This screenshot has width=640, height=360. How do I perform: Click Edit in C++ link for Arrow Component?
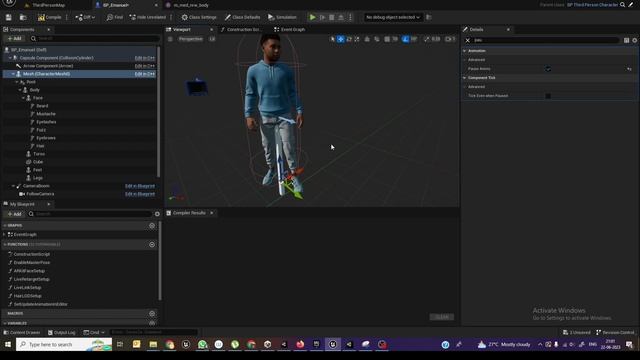click(x=144, y=66)
